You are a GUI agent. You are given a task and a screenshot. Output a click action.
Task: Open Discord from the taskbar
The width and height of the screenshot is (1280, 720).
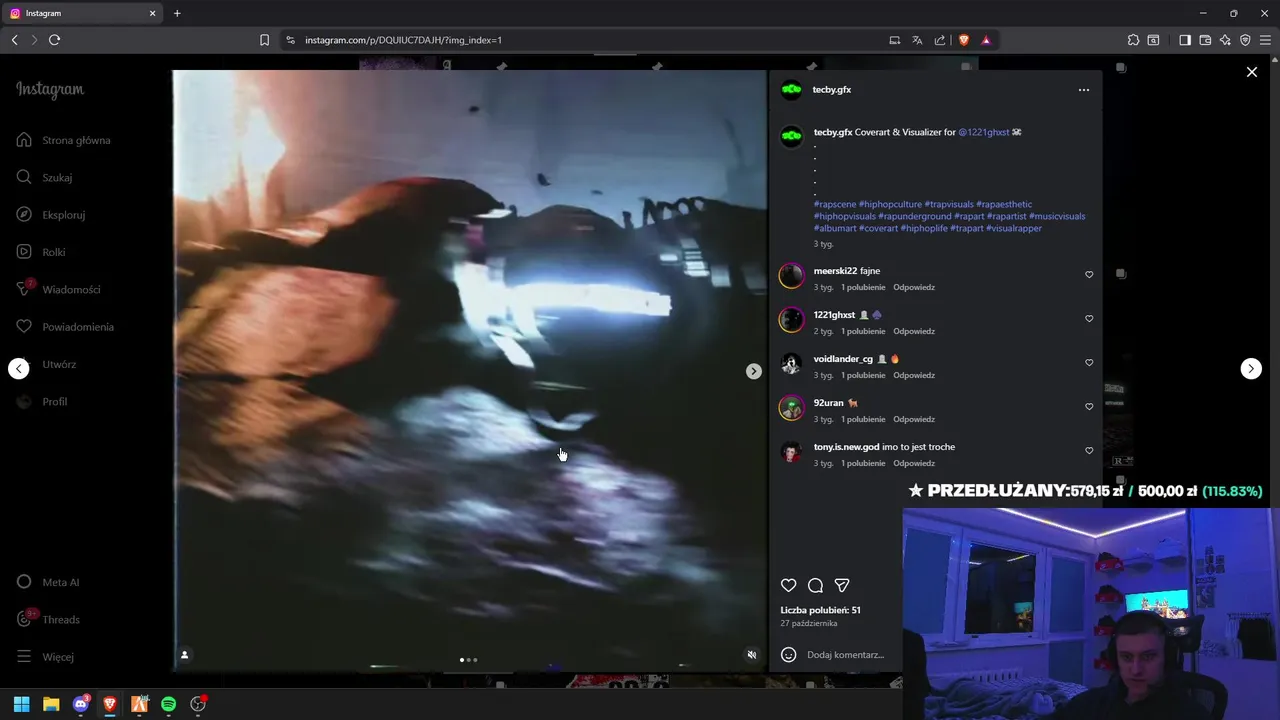click(x=81, y=704)
